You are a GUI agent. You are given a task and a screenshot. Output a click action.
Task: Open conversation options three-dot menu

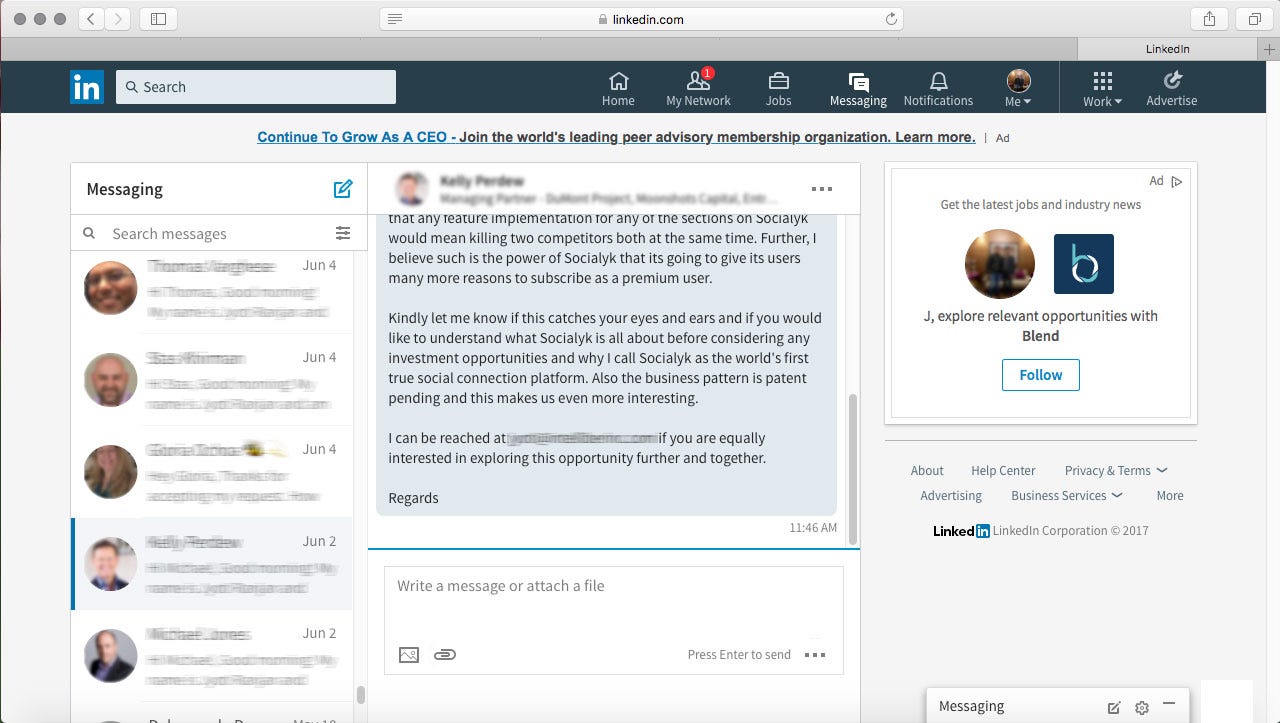pos(822,189)
